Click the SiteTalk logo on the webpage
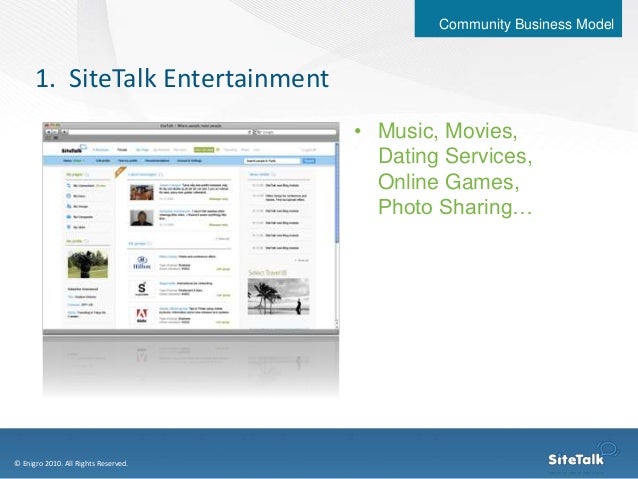 coord(74,149)
